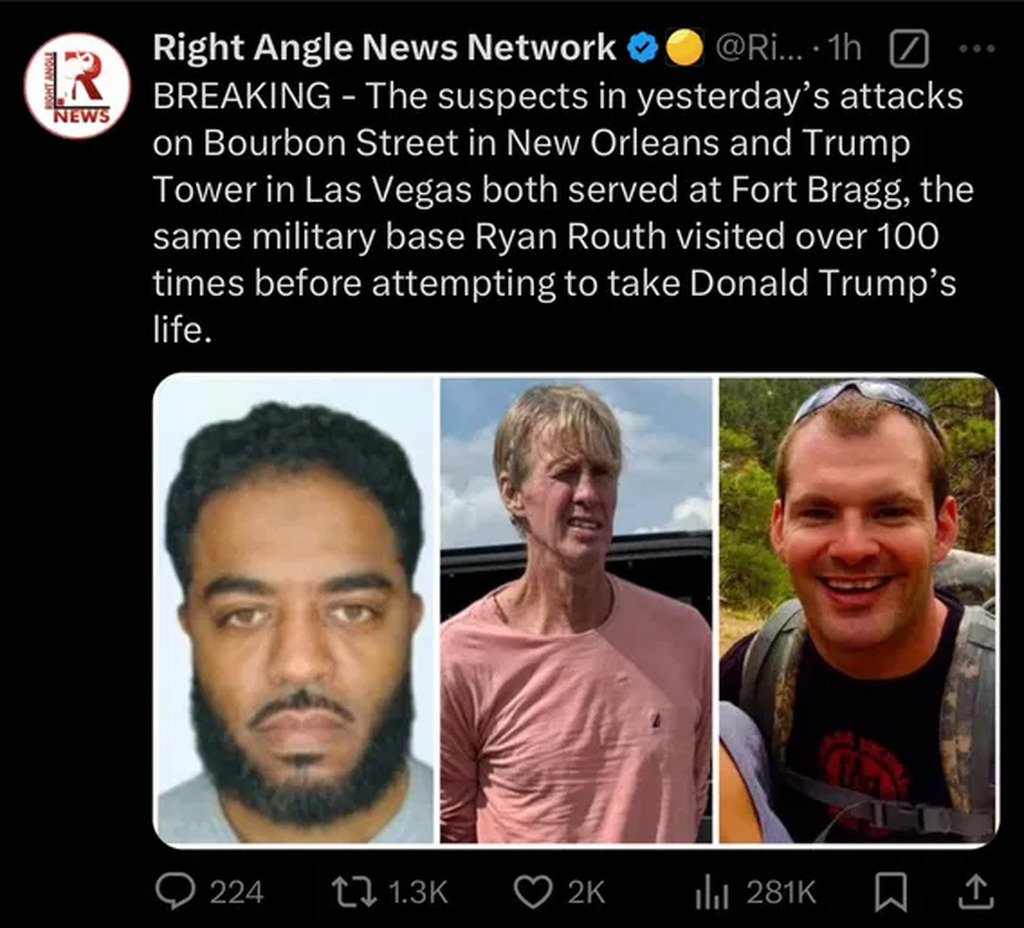Click the 224 replies count
The image size is (1024, 928).
(x=236, y=893)
